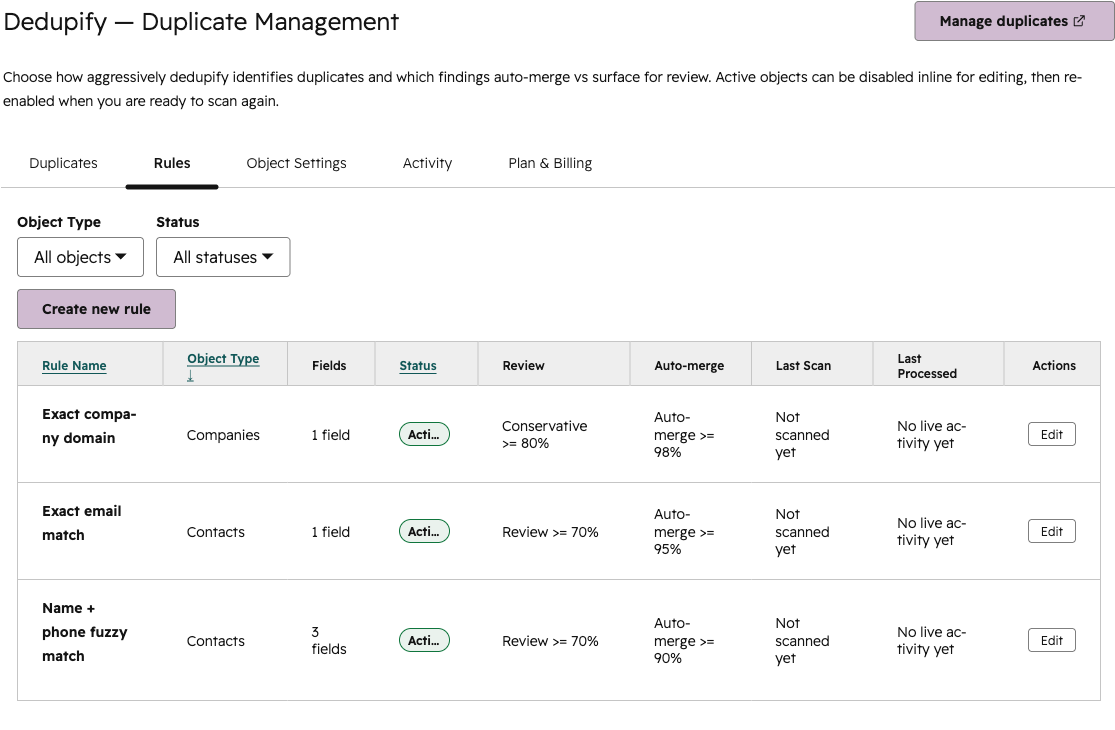Click 'Contacts' in Name + phone fuzzy match row
Screen dimensions: 1115x730
215,641
